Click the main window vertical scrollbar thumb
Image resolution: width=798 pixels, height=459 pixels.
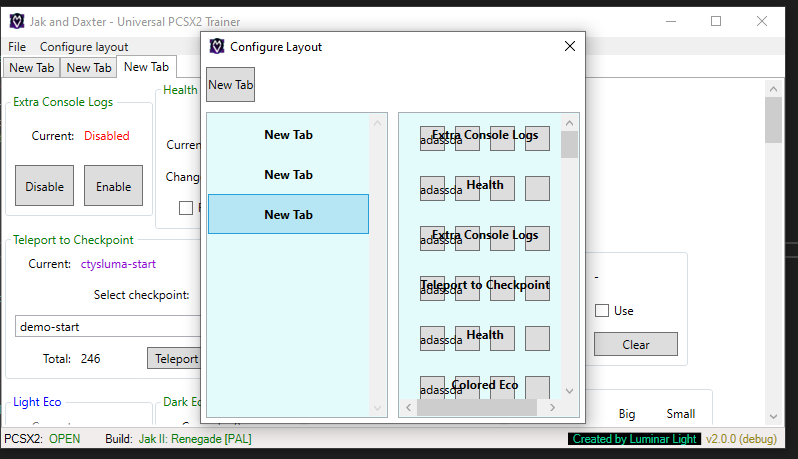pos(774,120)
